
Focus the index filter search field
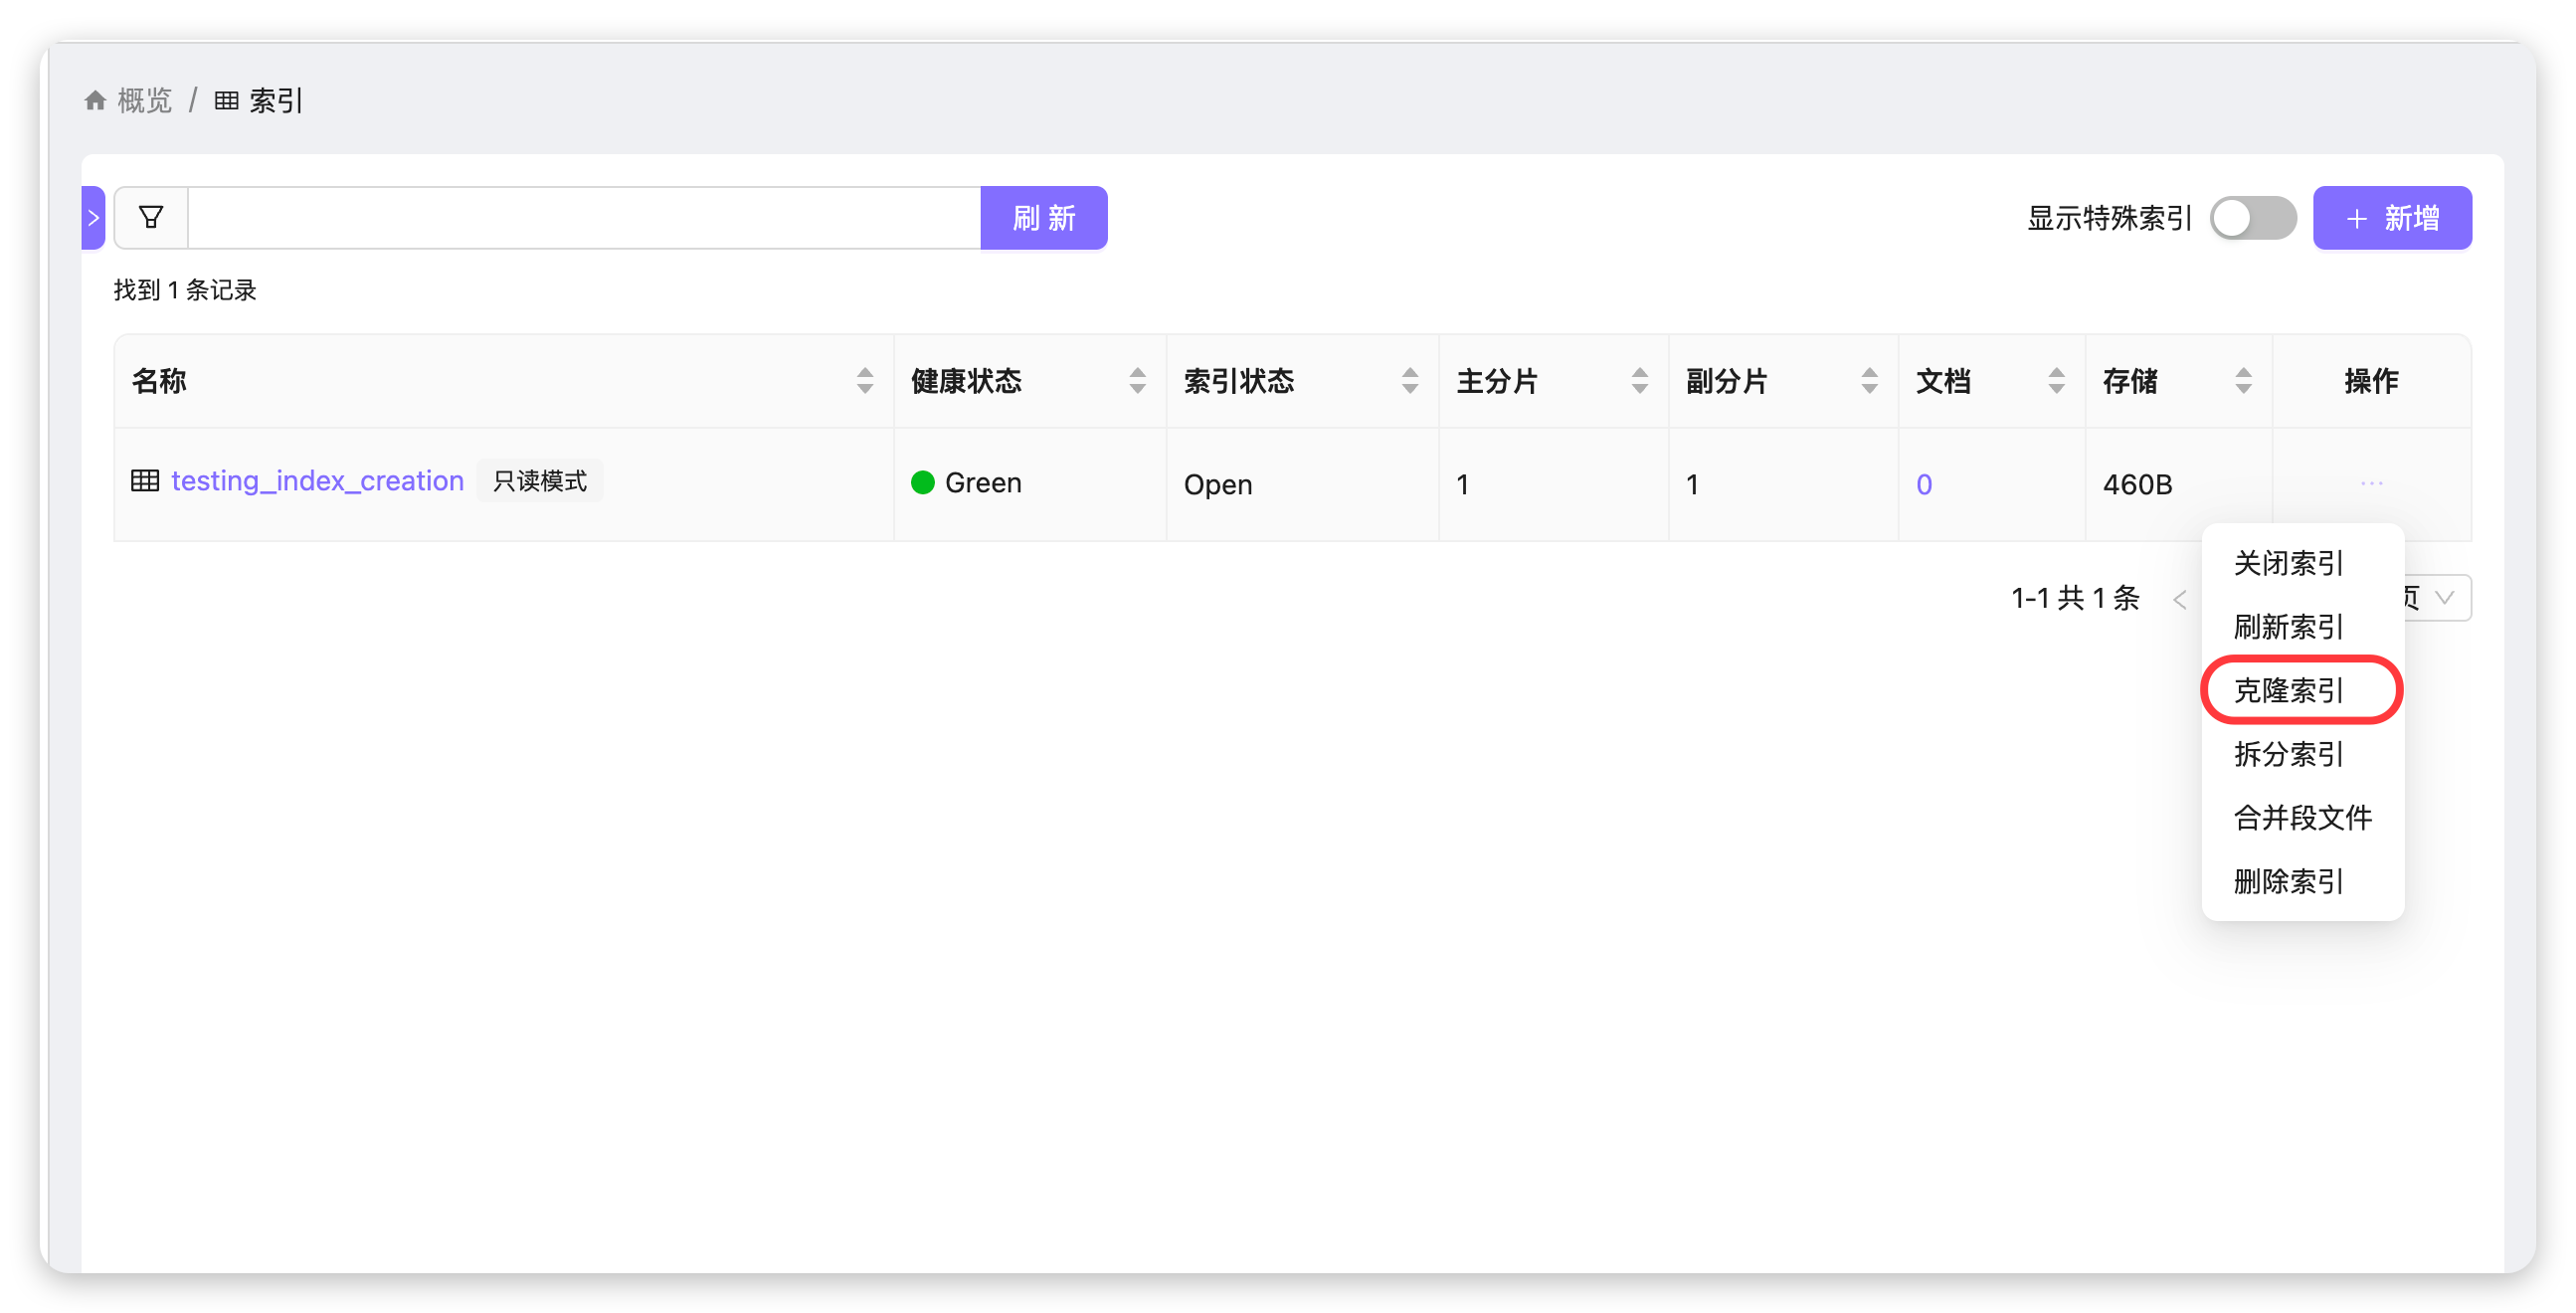[x=583, y=218]
